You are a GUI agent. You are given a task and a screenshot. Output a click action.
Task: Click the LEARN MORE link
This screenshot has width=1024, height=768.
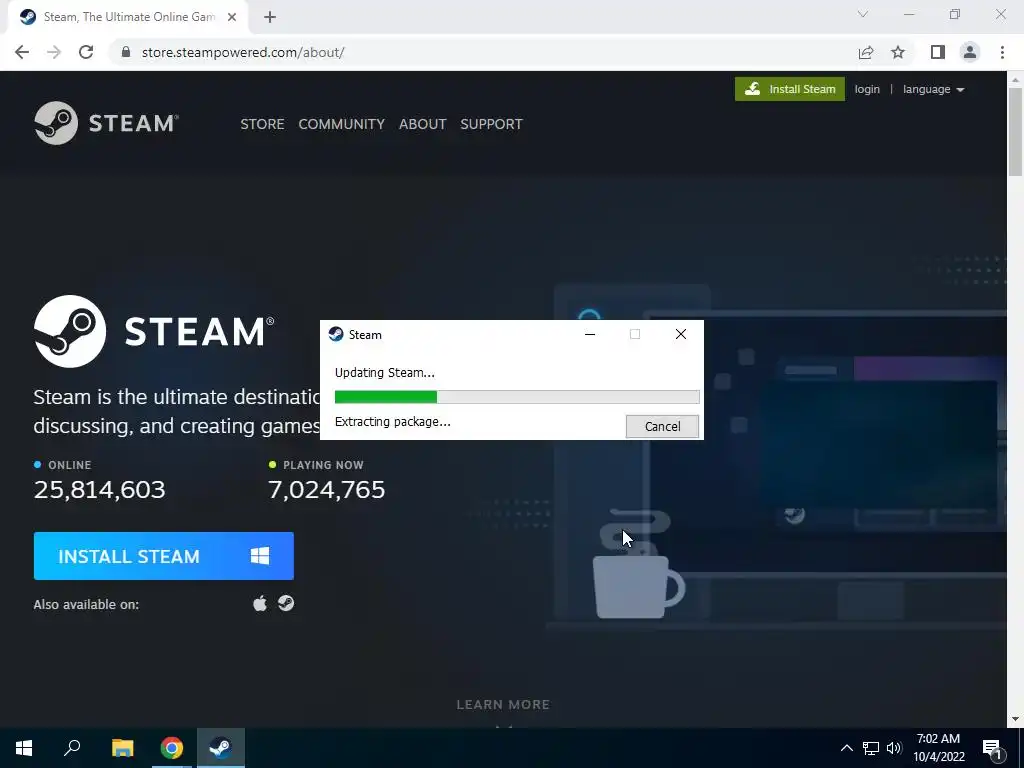(503, 705)
